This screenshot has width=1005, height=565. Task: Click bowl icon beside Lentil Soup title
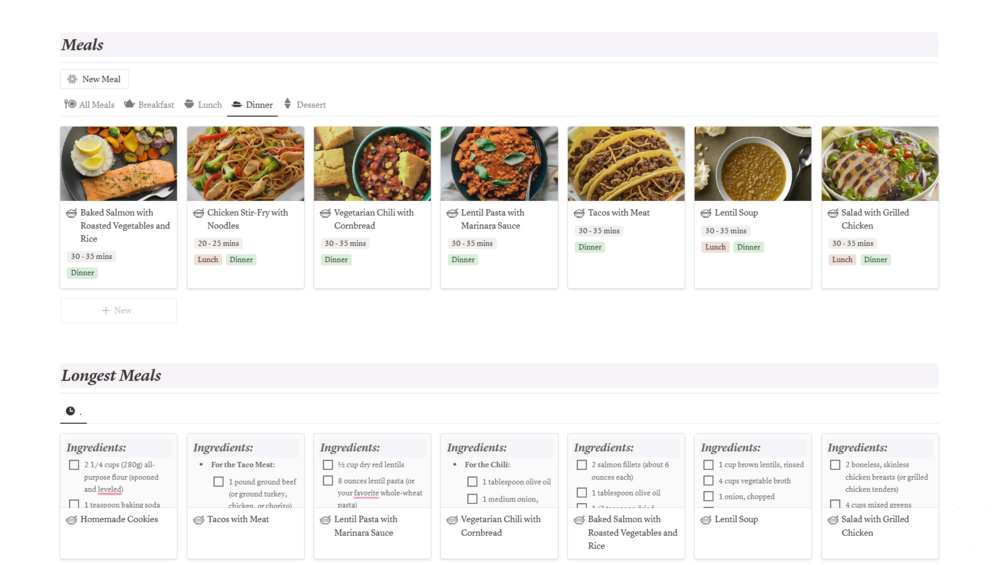pyautogui.click(x=706, y=213)
